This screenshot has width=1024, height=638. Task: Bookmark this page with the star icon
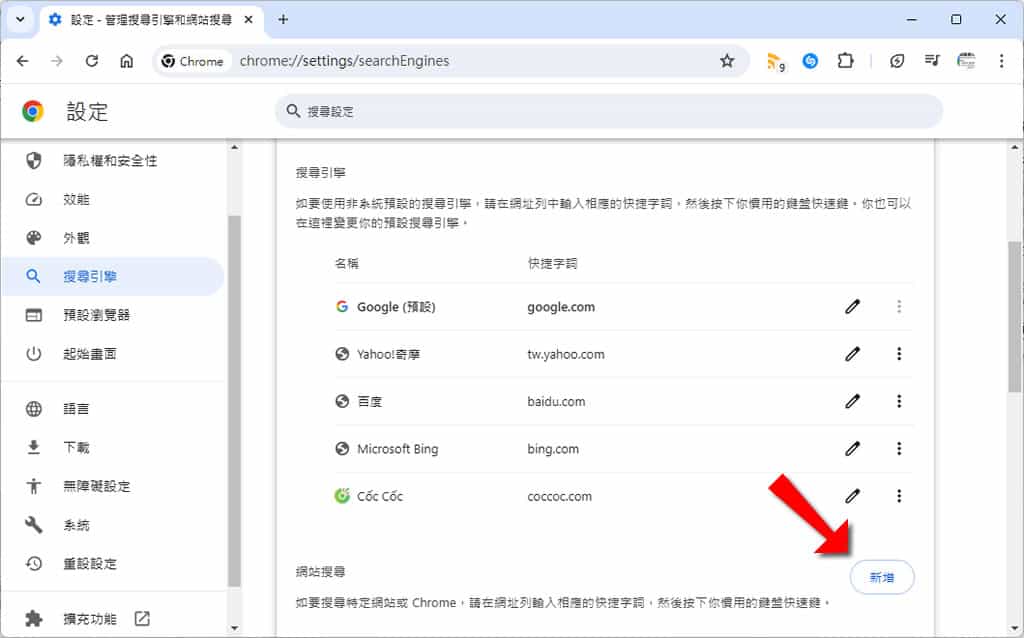tap(727, 61)
